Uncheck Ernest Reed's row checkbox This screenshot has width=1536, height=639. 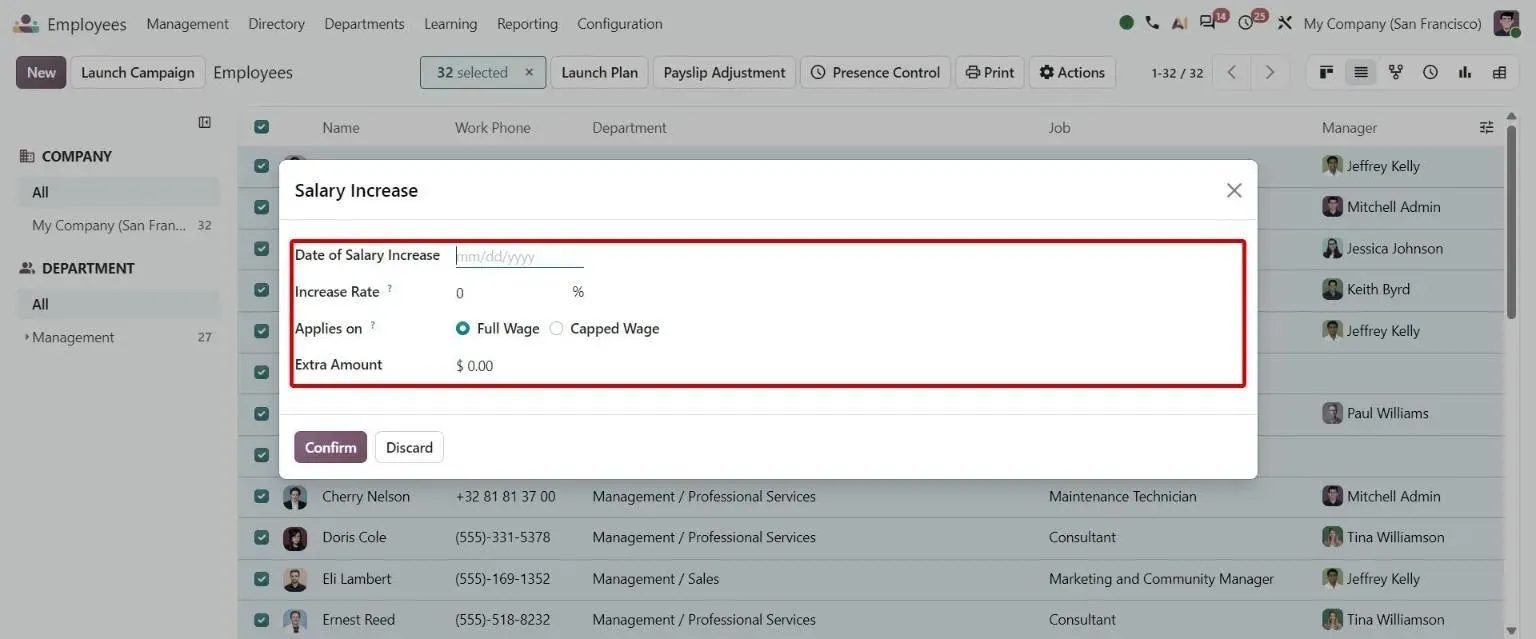261,619
